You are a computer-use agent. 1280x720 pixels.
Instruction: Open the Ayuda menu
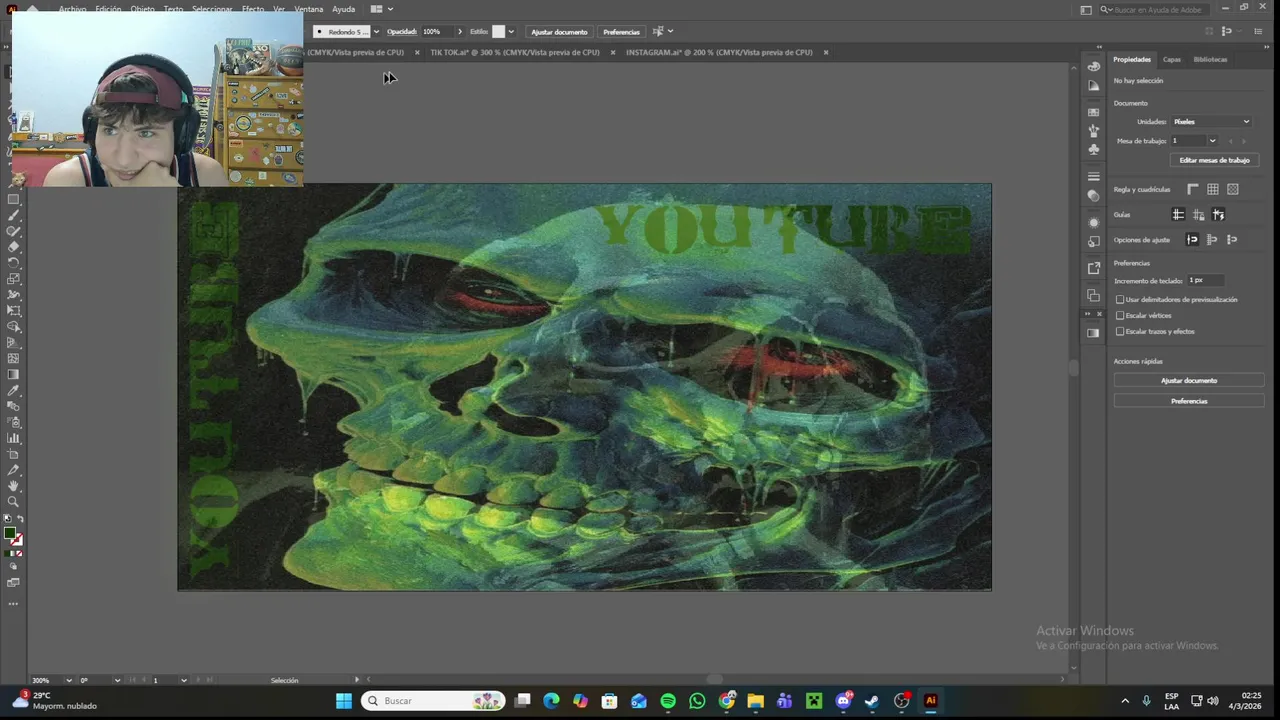pos(343,9)
